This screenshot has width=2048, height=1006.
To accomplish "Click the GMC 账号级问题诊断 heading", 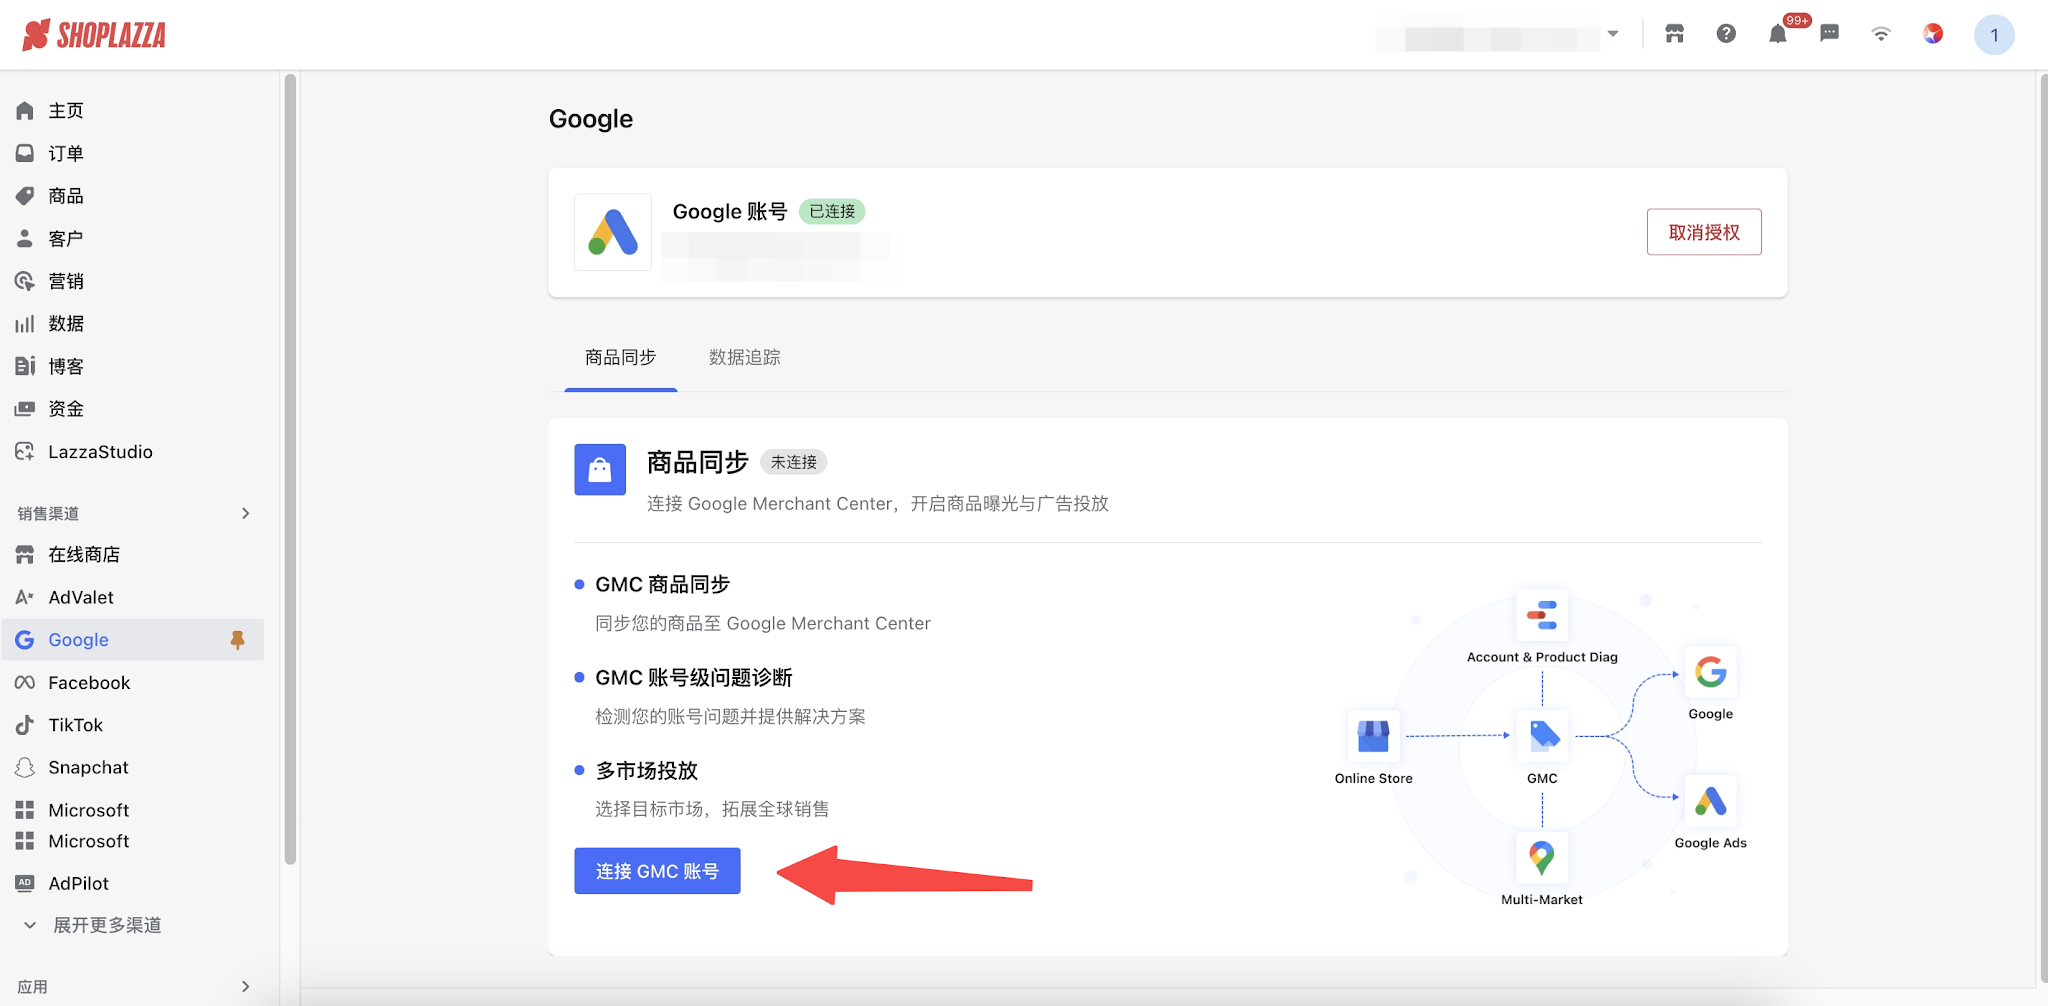I will pyautogui.click(x=694, y=678).
